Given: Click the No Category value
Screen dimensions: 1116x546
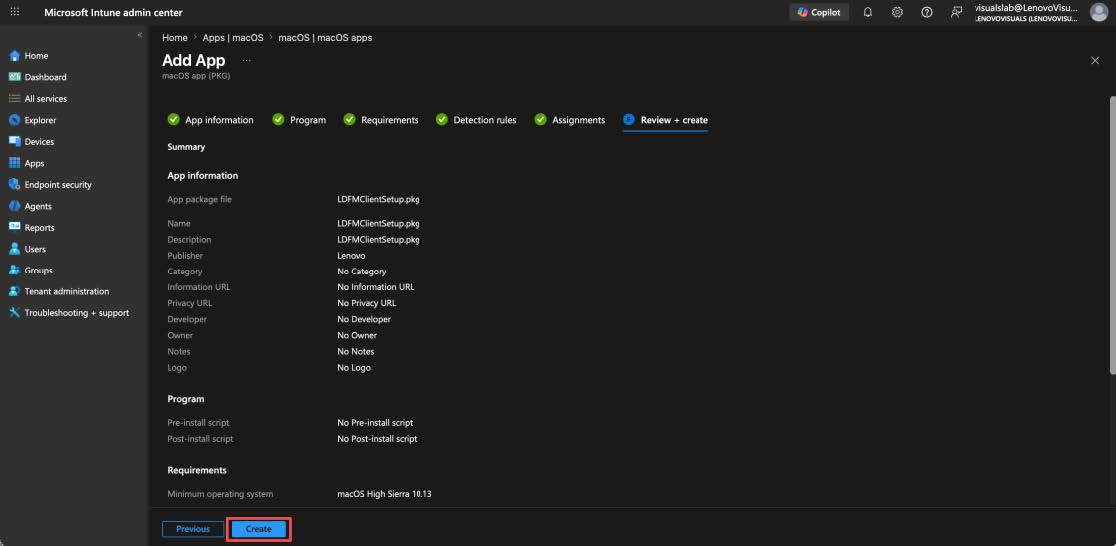Looking at the screenshot, I should click(362, 271).
